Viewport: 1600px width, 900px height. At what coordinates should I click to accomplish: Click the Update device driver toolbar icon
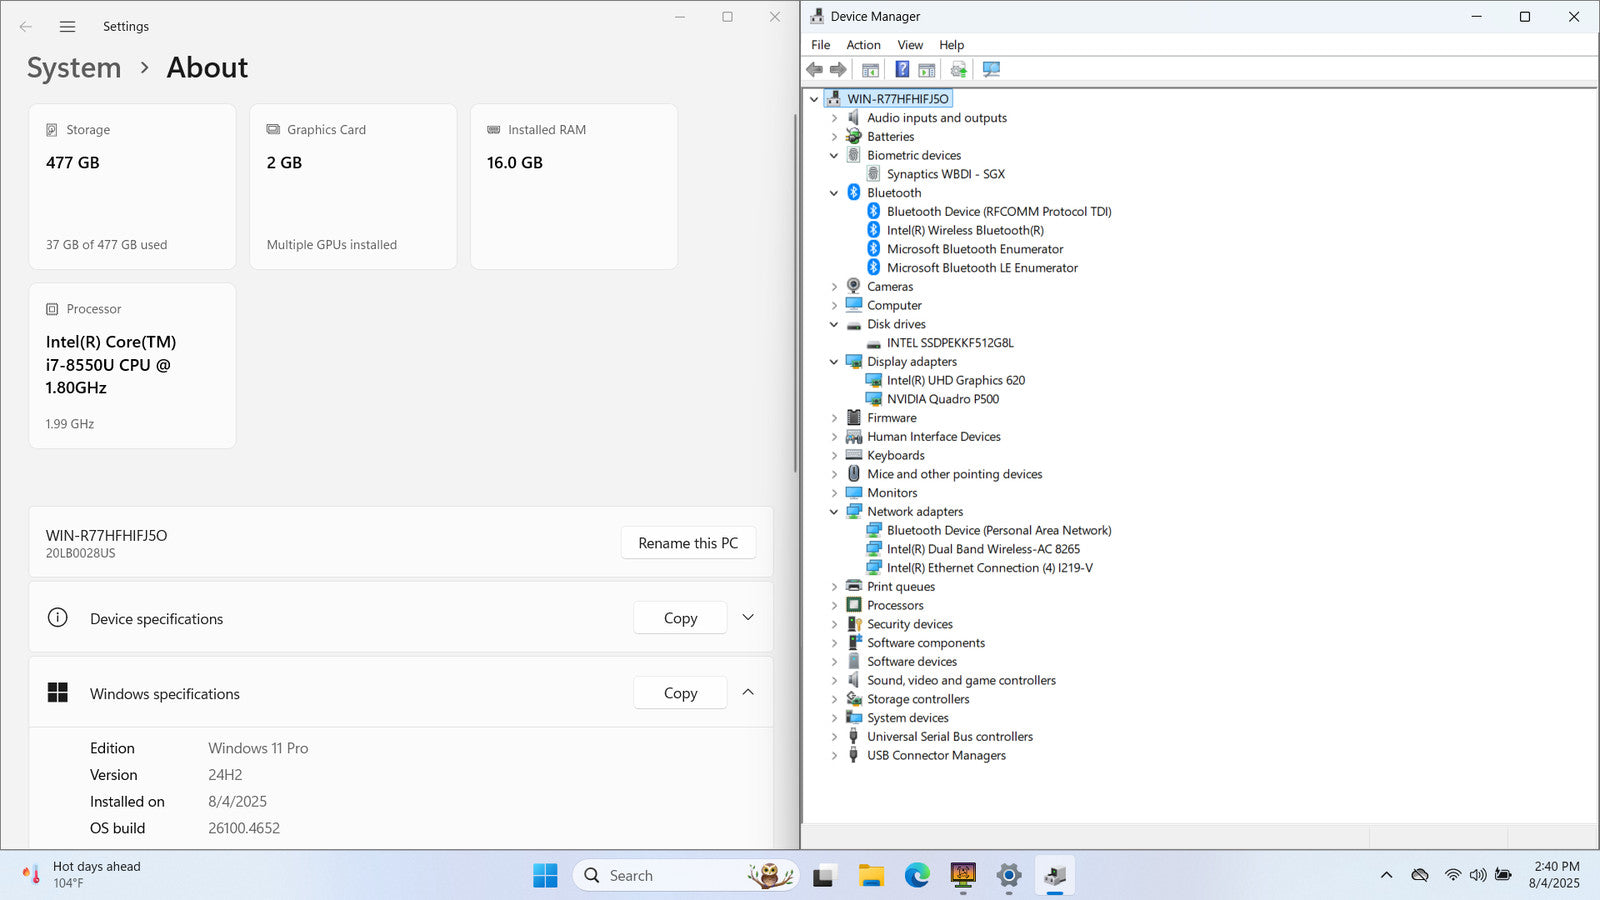pos(959,70)
